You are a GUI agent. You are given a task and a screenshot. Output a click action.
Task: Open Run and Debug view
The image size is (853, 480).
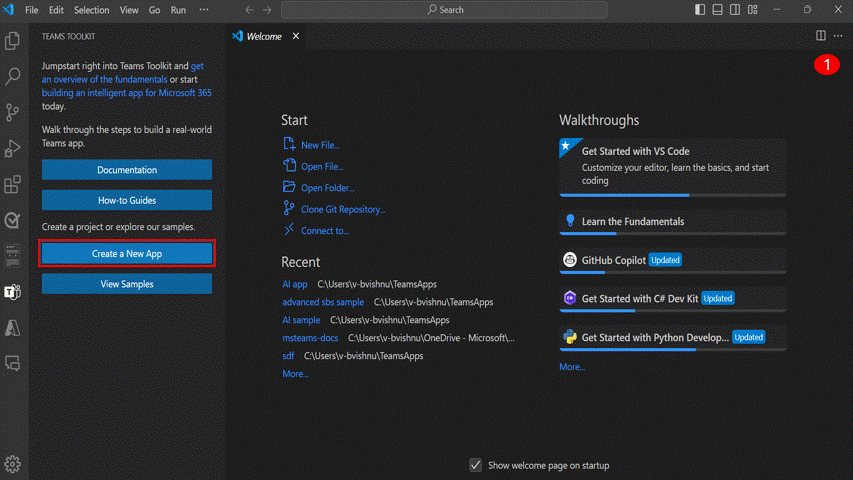click(13, 148)
